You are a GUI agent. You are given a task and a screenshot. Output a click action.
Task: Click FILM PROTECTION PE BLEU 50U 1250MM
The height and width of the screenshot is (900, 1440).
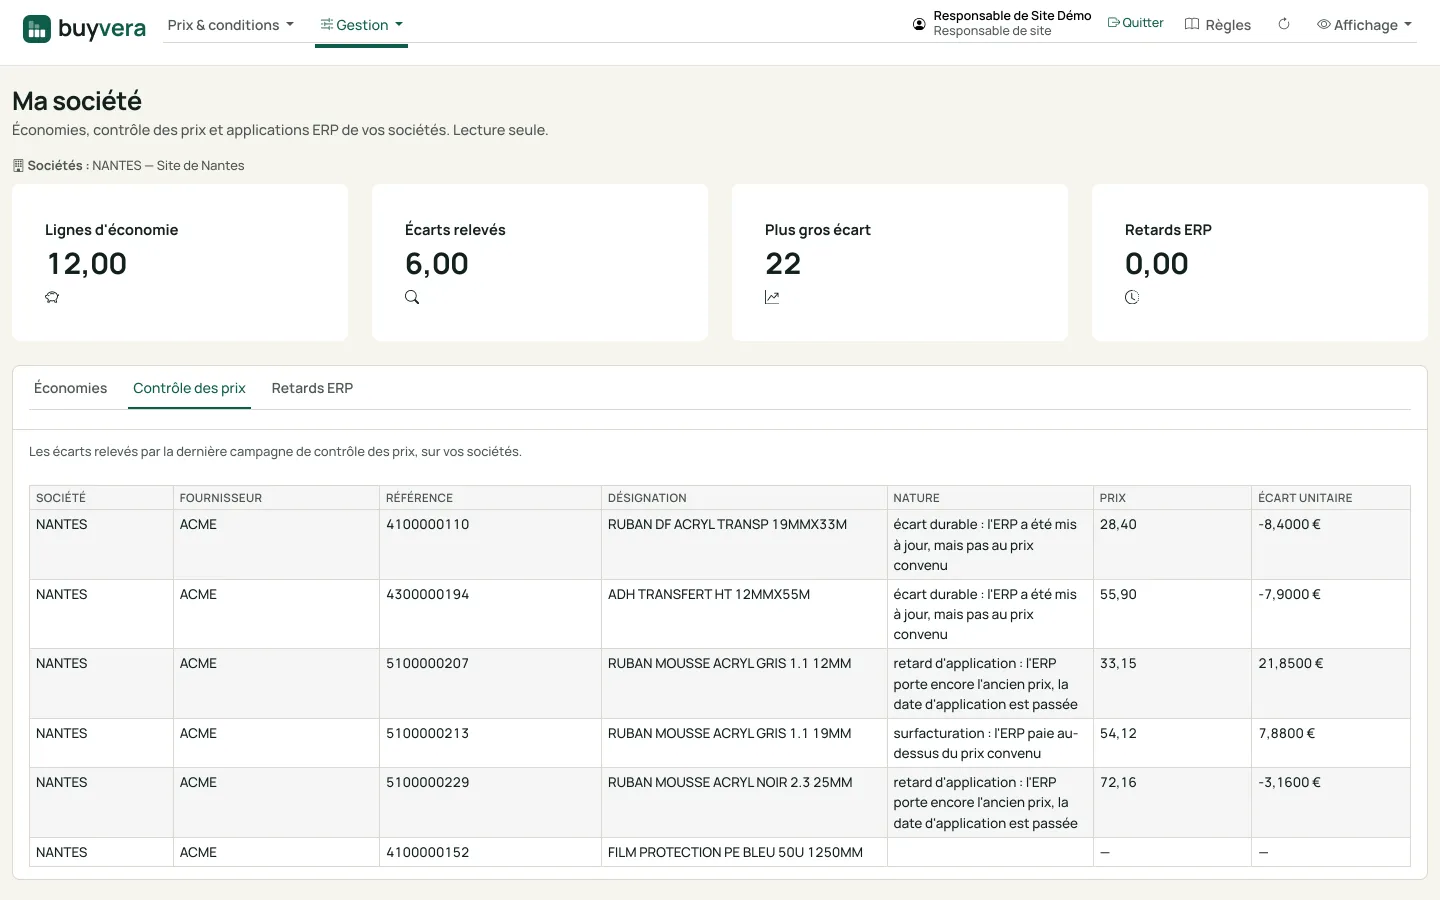click(x=735, y=852)
